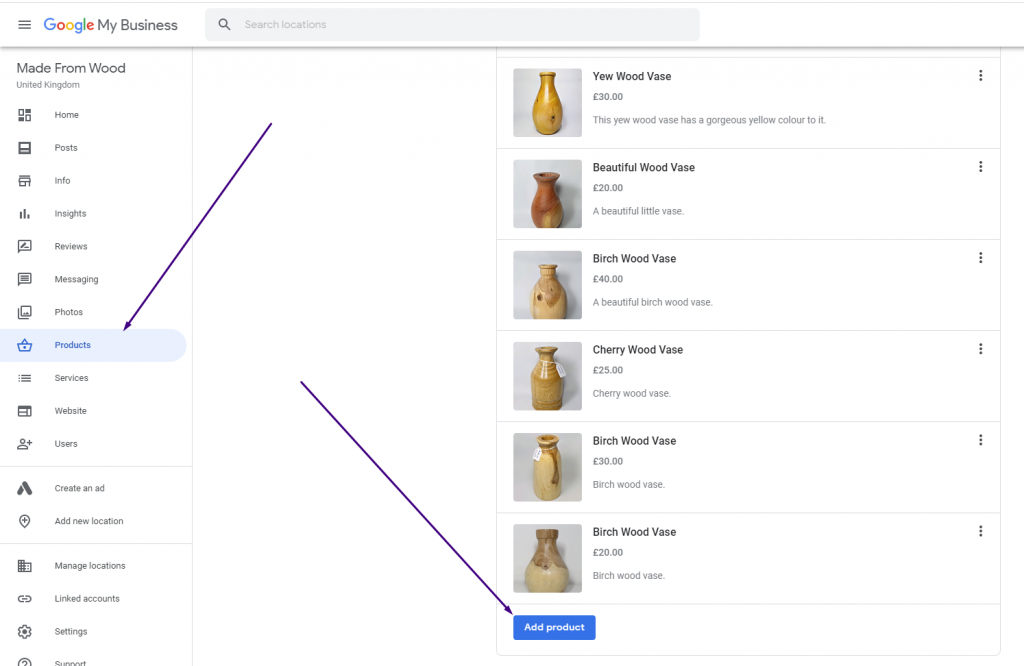Click the £40.00 Birch Wood Vase thumbnail

pyautogui.click(x=547, y=285)
